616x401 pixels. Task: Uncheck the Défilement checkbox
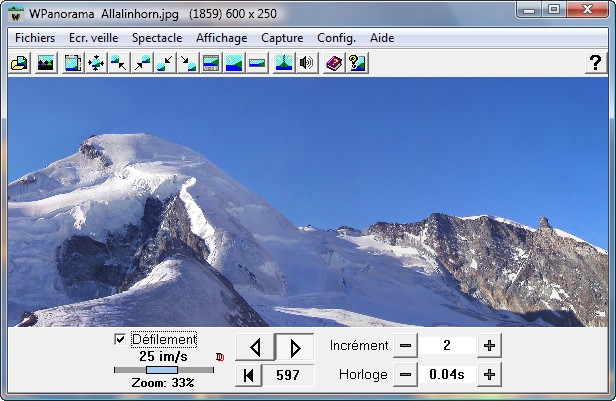[120, 339]
